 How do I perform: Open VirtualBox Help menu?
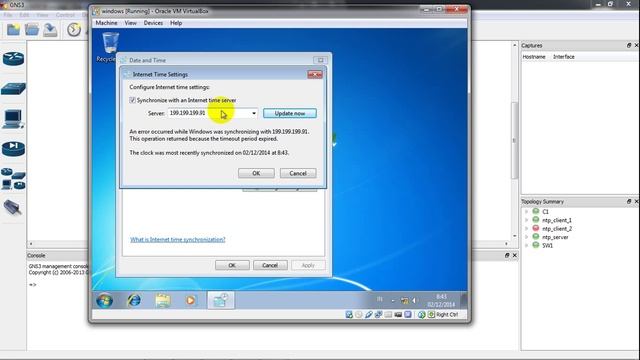pyautogui.click(x=176, y=23)
